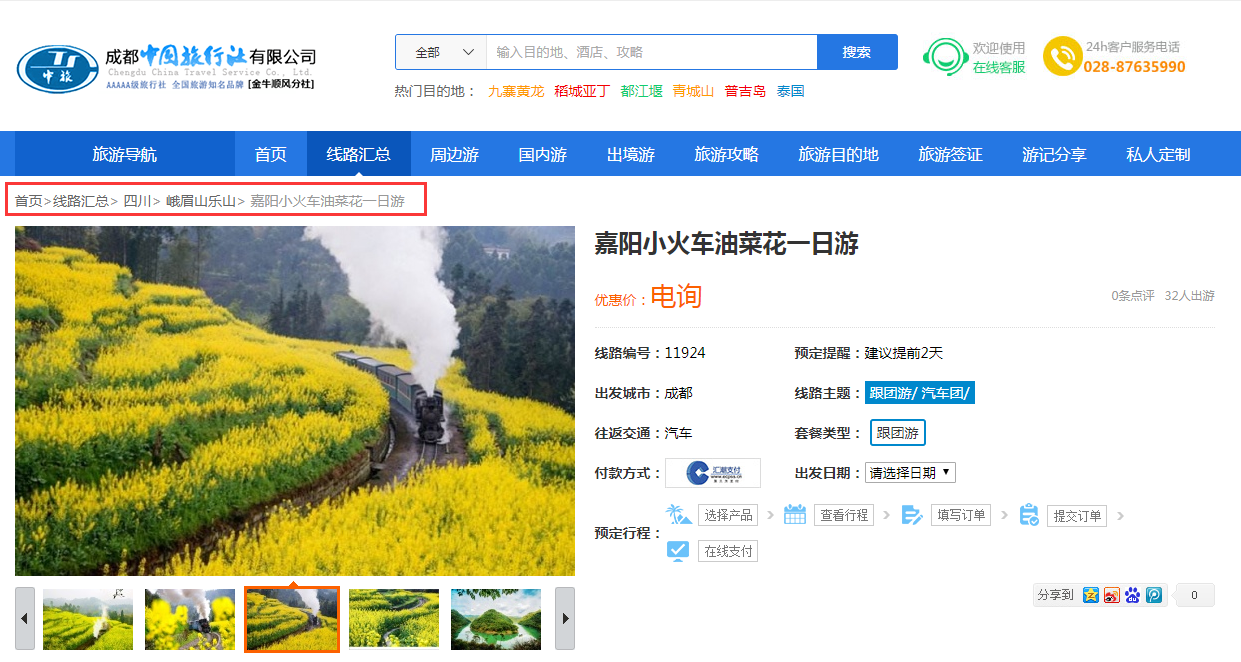Click the clipboard 提交订单 icon
The image size is (1241, 662).
click(x=1028, y=515)
